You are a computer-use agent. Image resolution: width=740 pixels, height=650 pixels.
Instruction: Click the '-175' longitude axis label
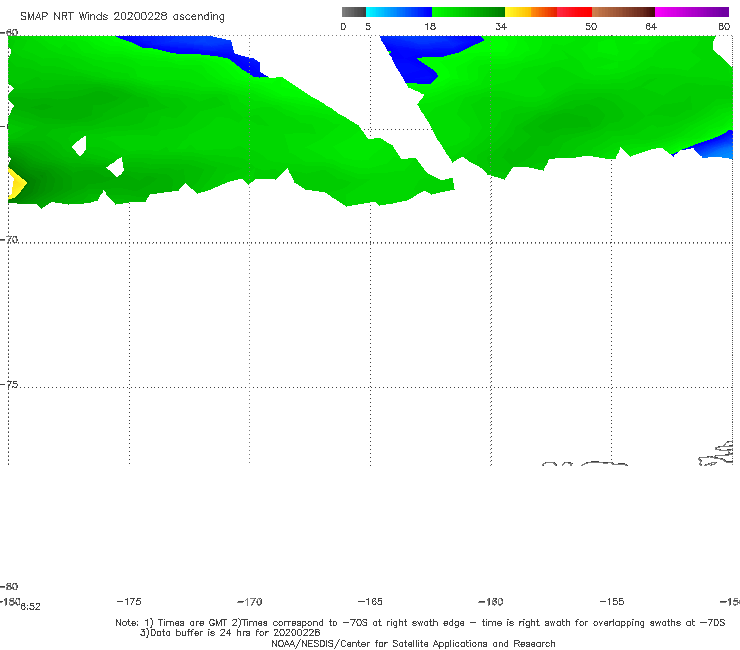(x=129, y=601)
